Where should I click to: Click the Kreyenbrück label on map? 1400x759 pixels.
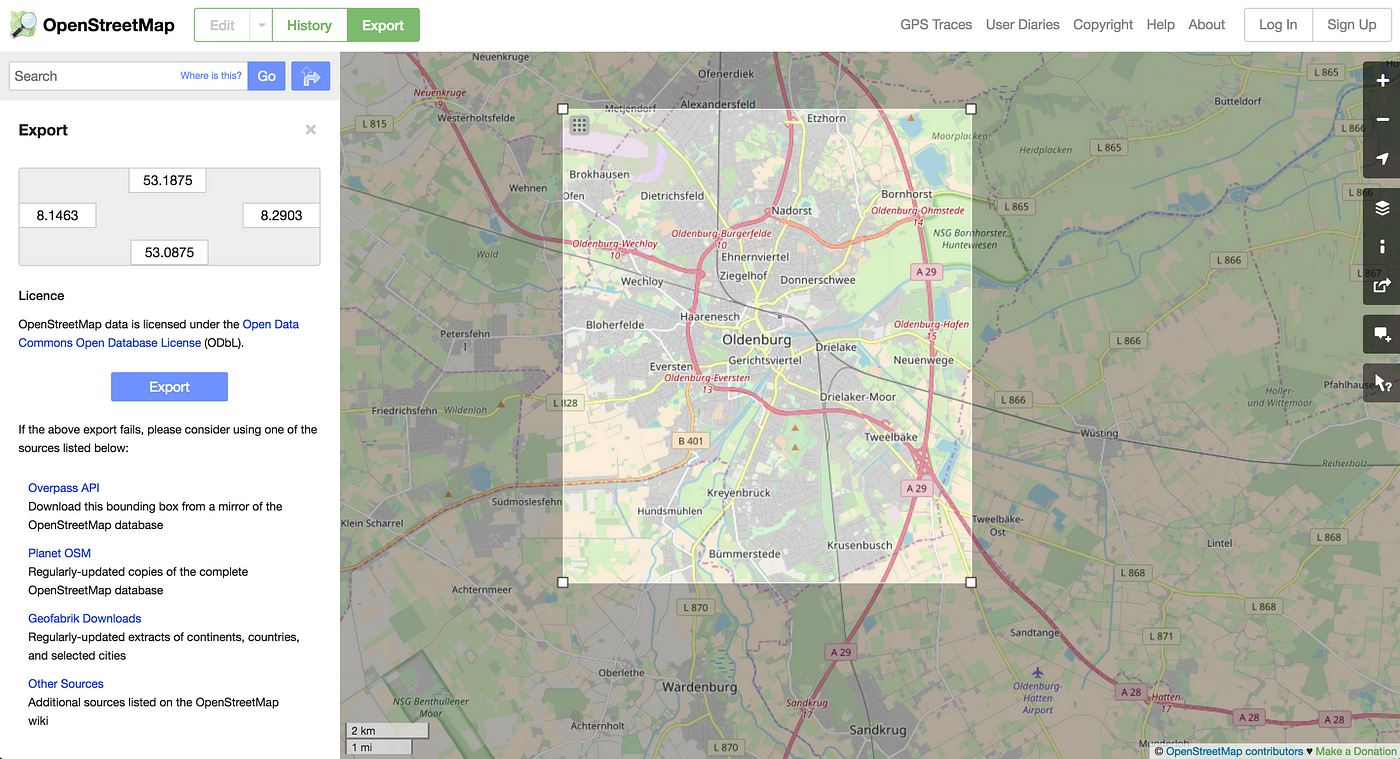point(739,493)
